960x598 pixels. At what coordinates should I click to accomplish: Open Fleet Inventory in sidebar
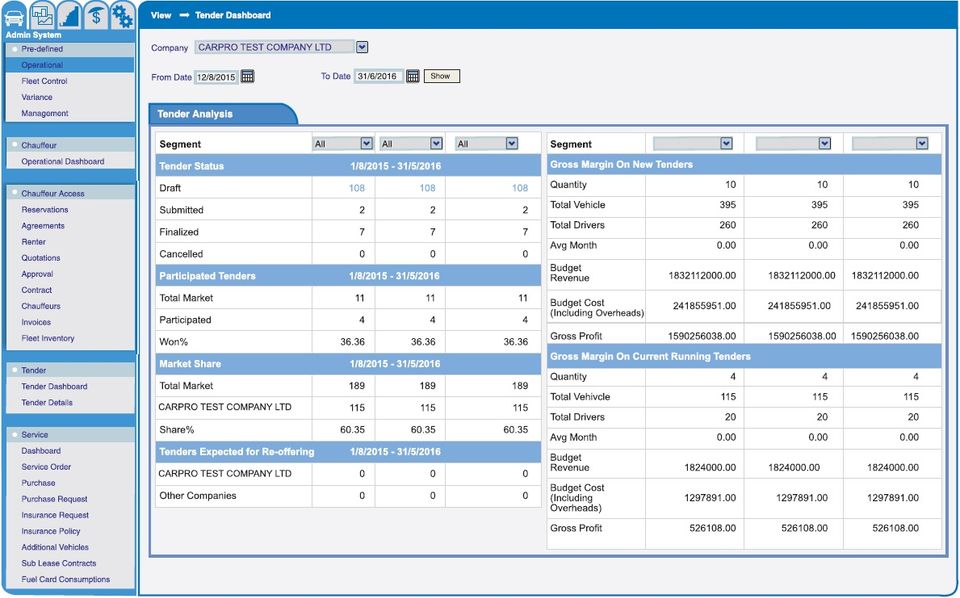48,338
